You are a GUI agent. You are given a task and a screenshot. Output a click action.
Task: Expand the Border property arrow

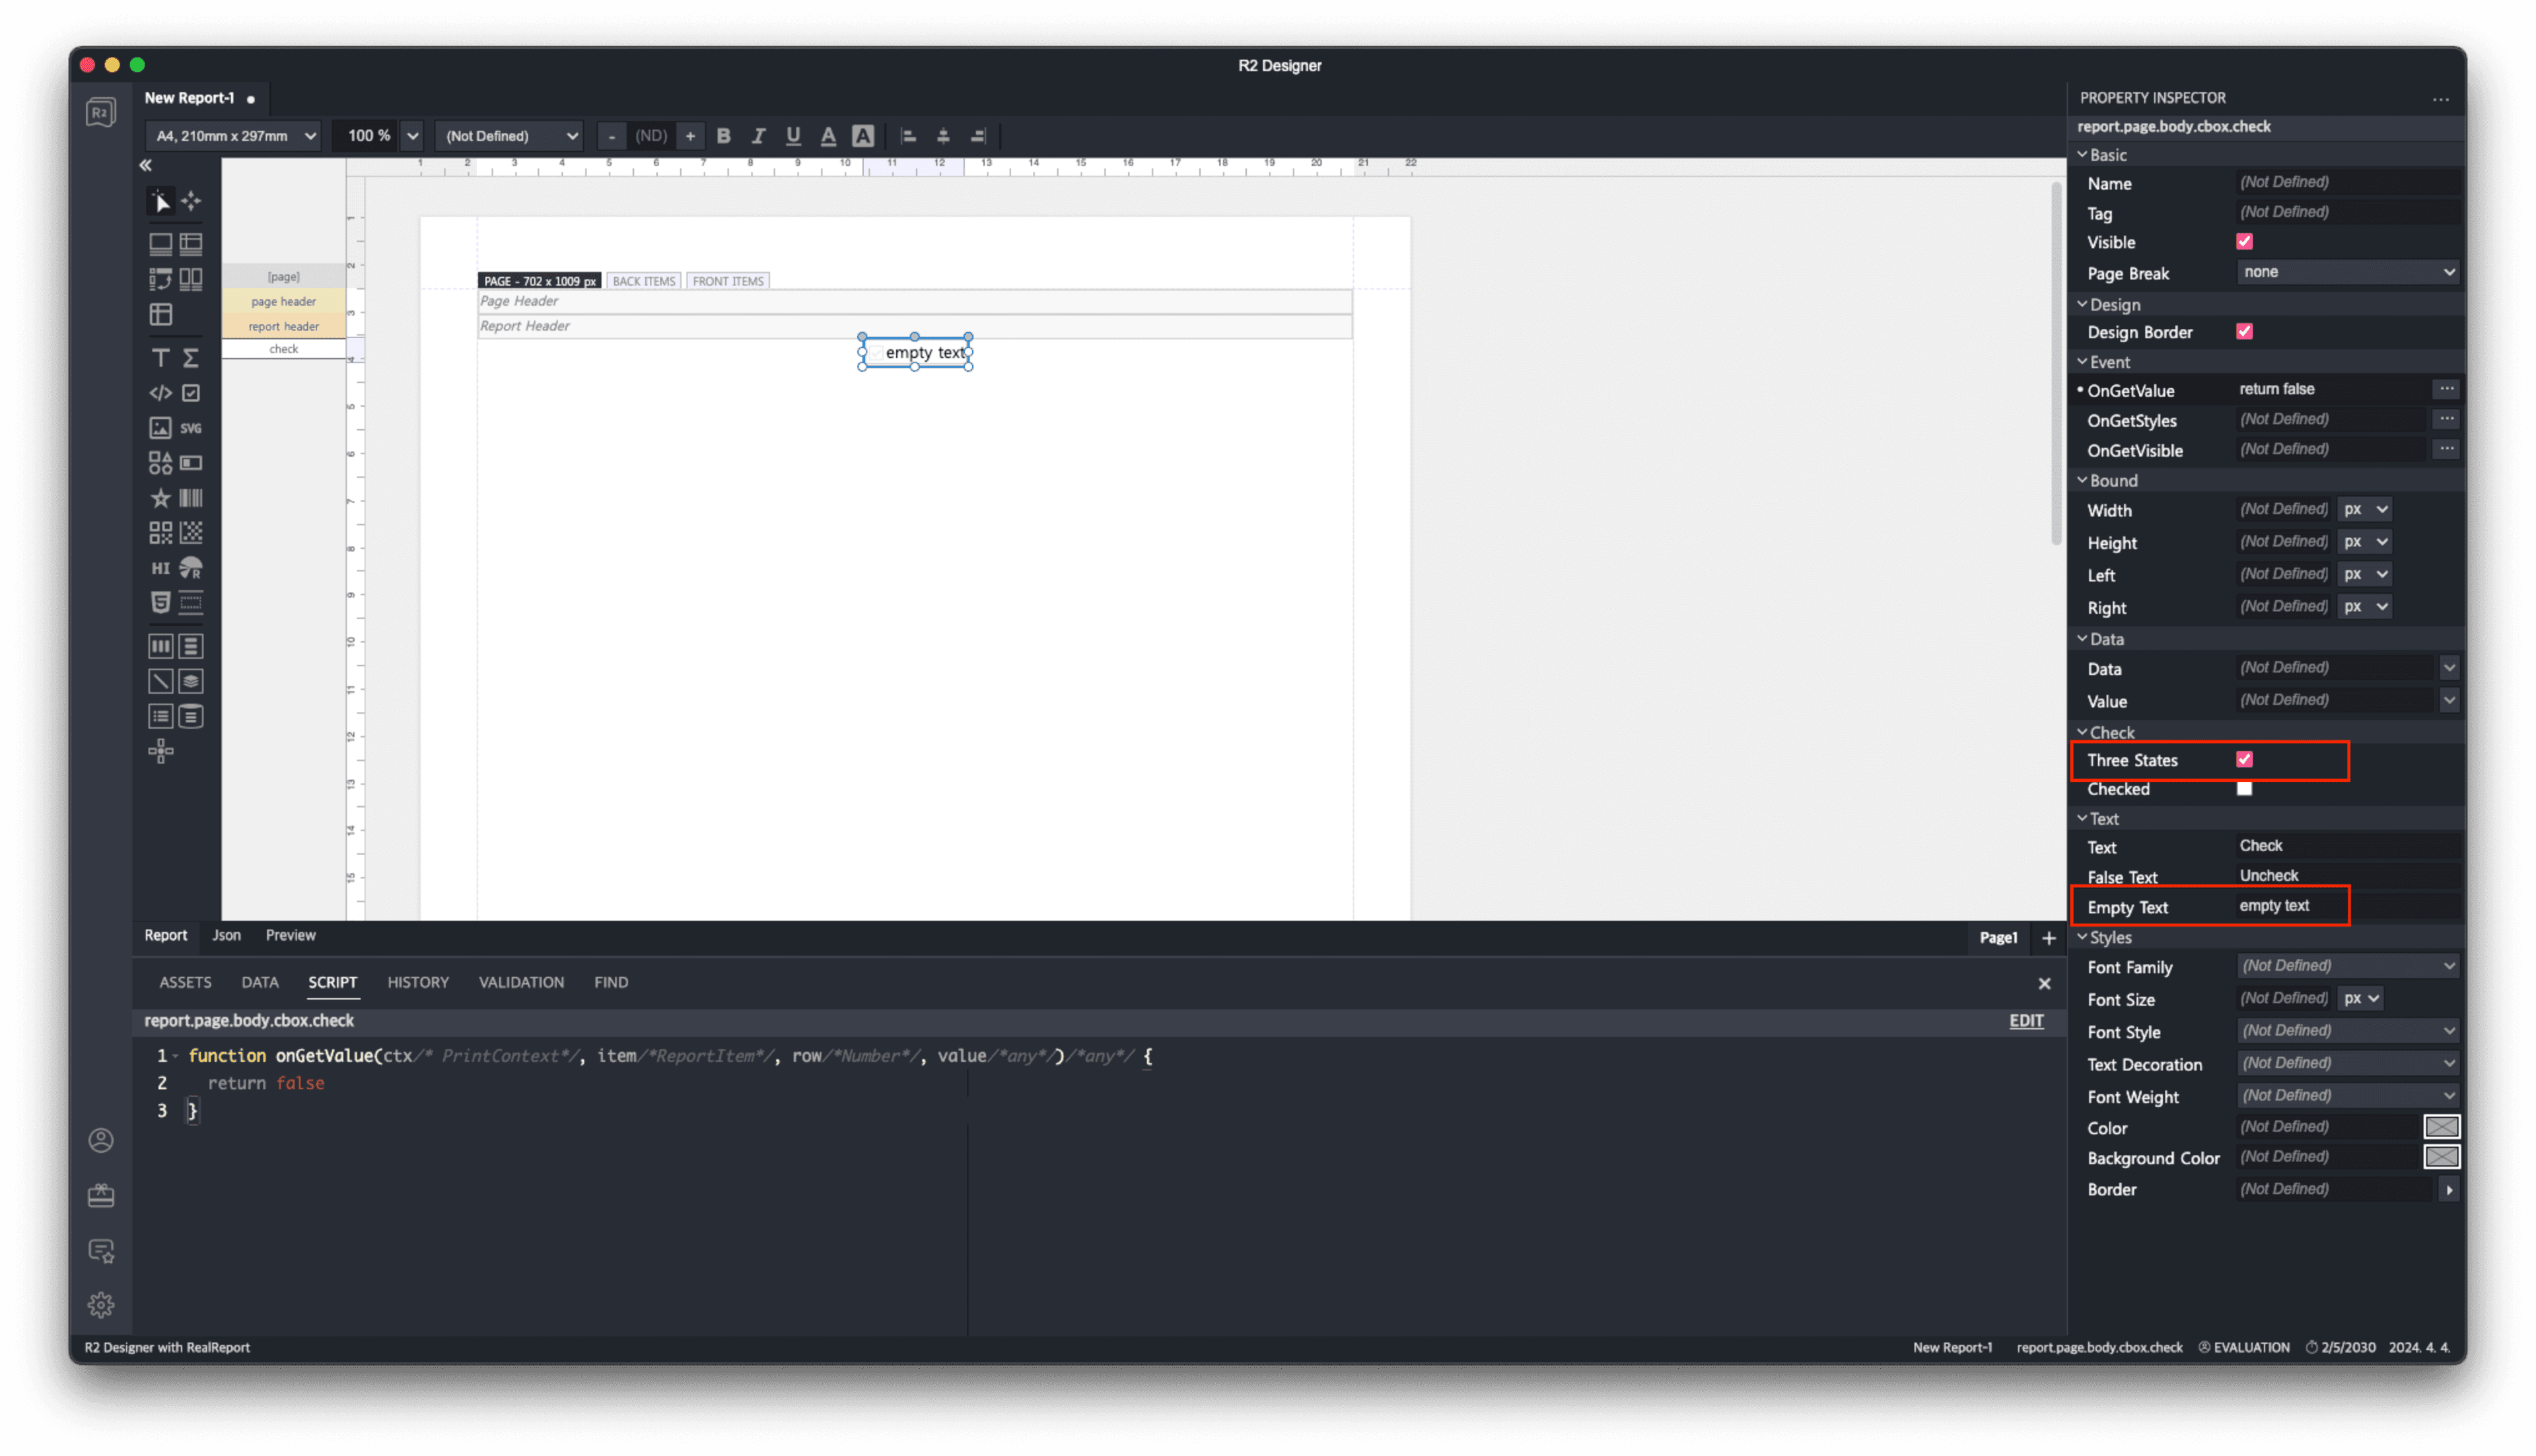(x=2449, y=1190)
